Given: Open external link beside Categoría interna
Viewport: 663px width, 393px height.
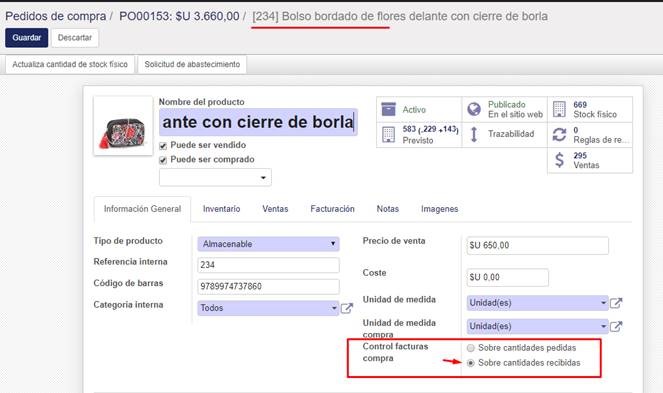Looking at the screenshot, I should pyautogui.click(x=347, y=308).
